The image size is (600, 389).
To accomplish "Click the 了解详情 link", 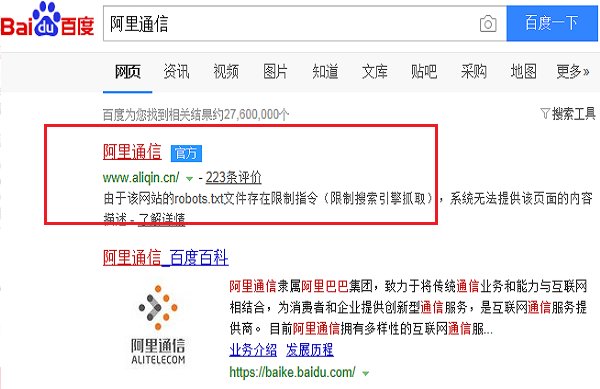I will [161, 220].
